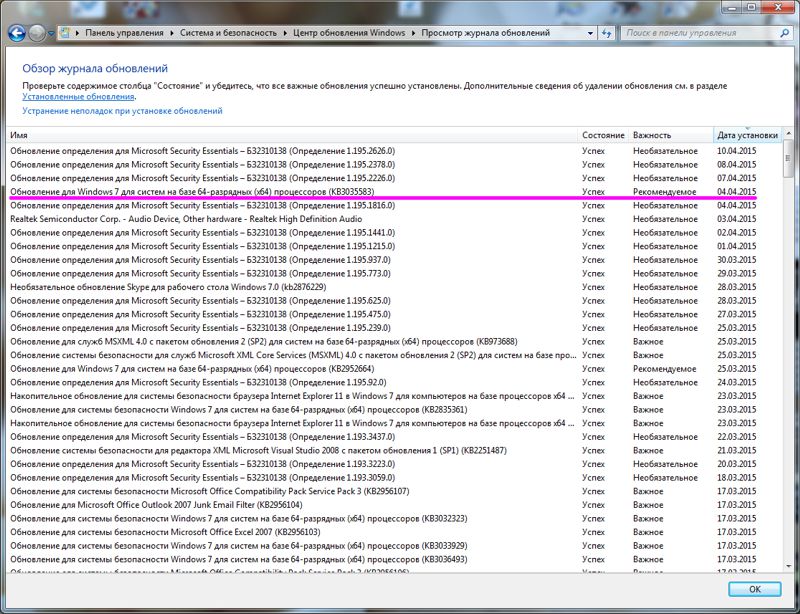Click the date 10.04.2015 cell
The width and height of the screenshot is (800, 614).
(737, 151)
